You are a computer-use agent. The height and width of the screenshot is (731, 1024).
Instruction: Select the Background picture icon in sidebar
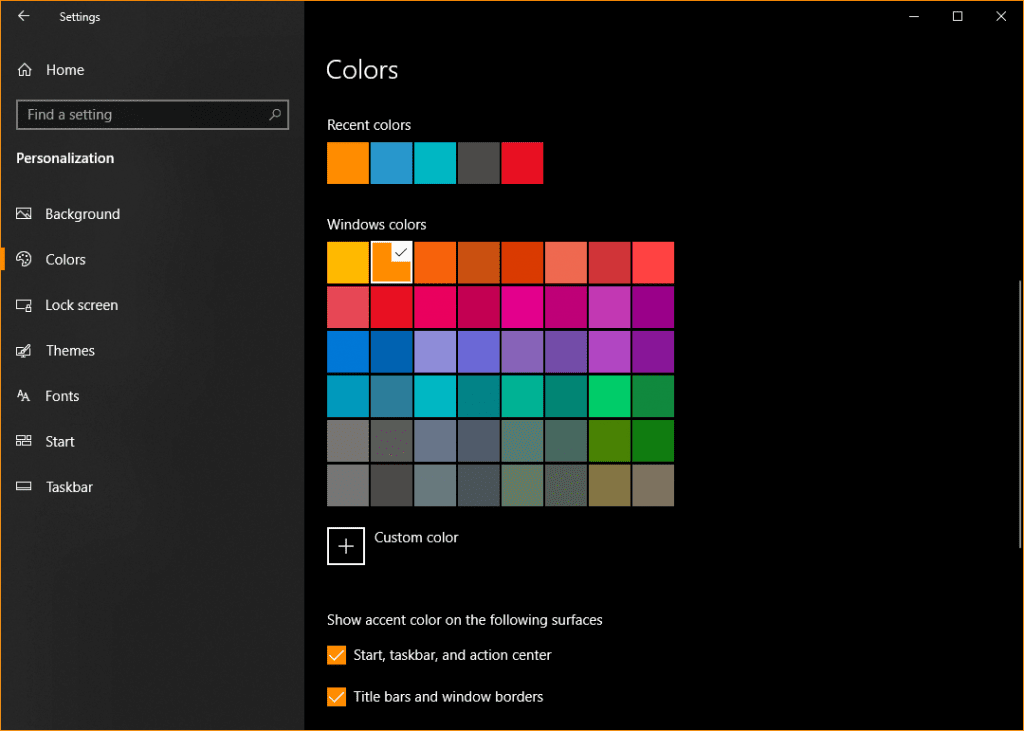22,213
